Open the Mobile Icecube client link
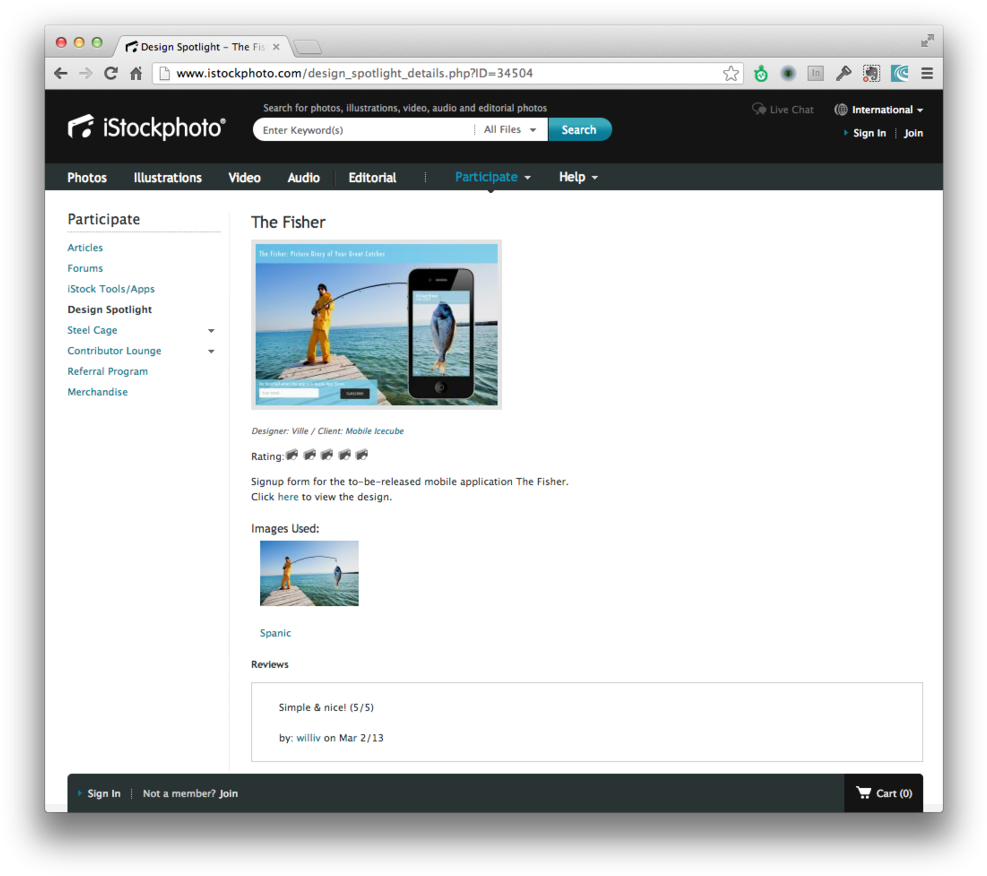Viewport: 987px width, 876px height. [x=374, y=431]
